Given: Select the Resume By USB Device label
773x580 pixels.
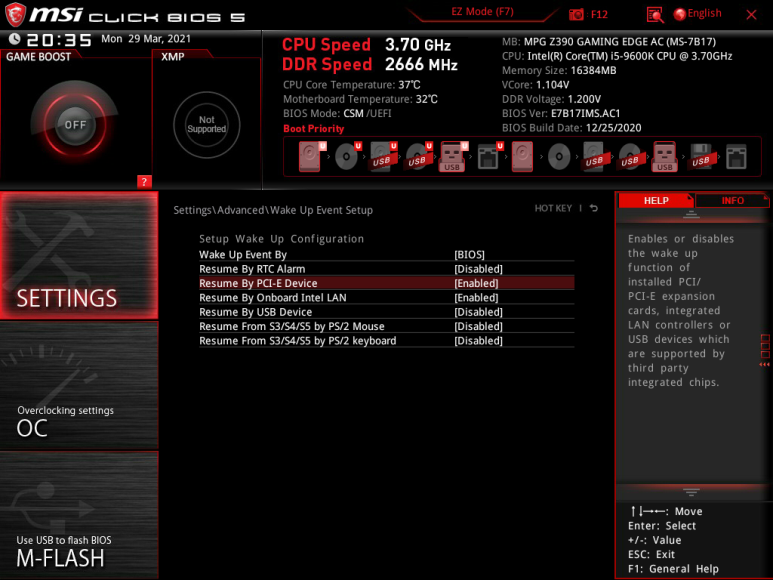Looking at the screenshot, I should click(255, 312).
